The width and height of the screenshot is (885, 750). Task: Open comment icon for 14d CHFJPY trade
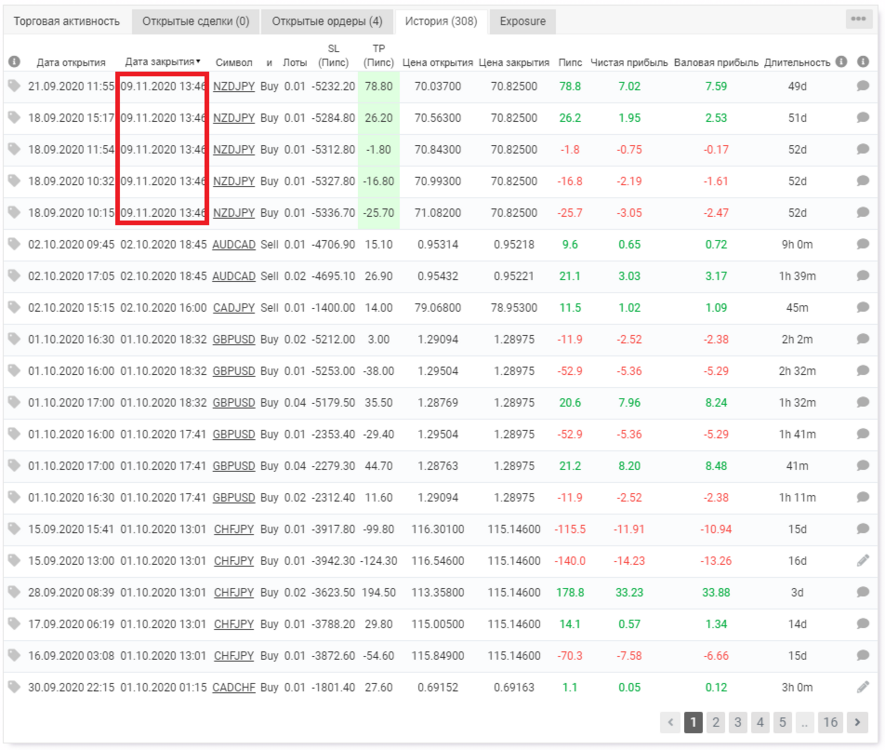pyautogui.click(x=863, y=624)
